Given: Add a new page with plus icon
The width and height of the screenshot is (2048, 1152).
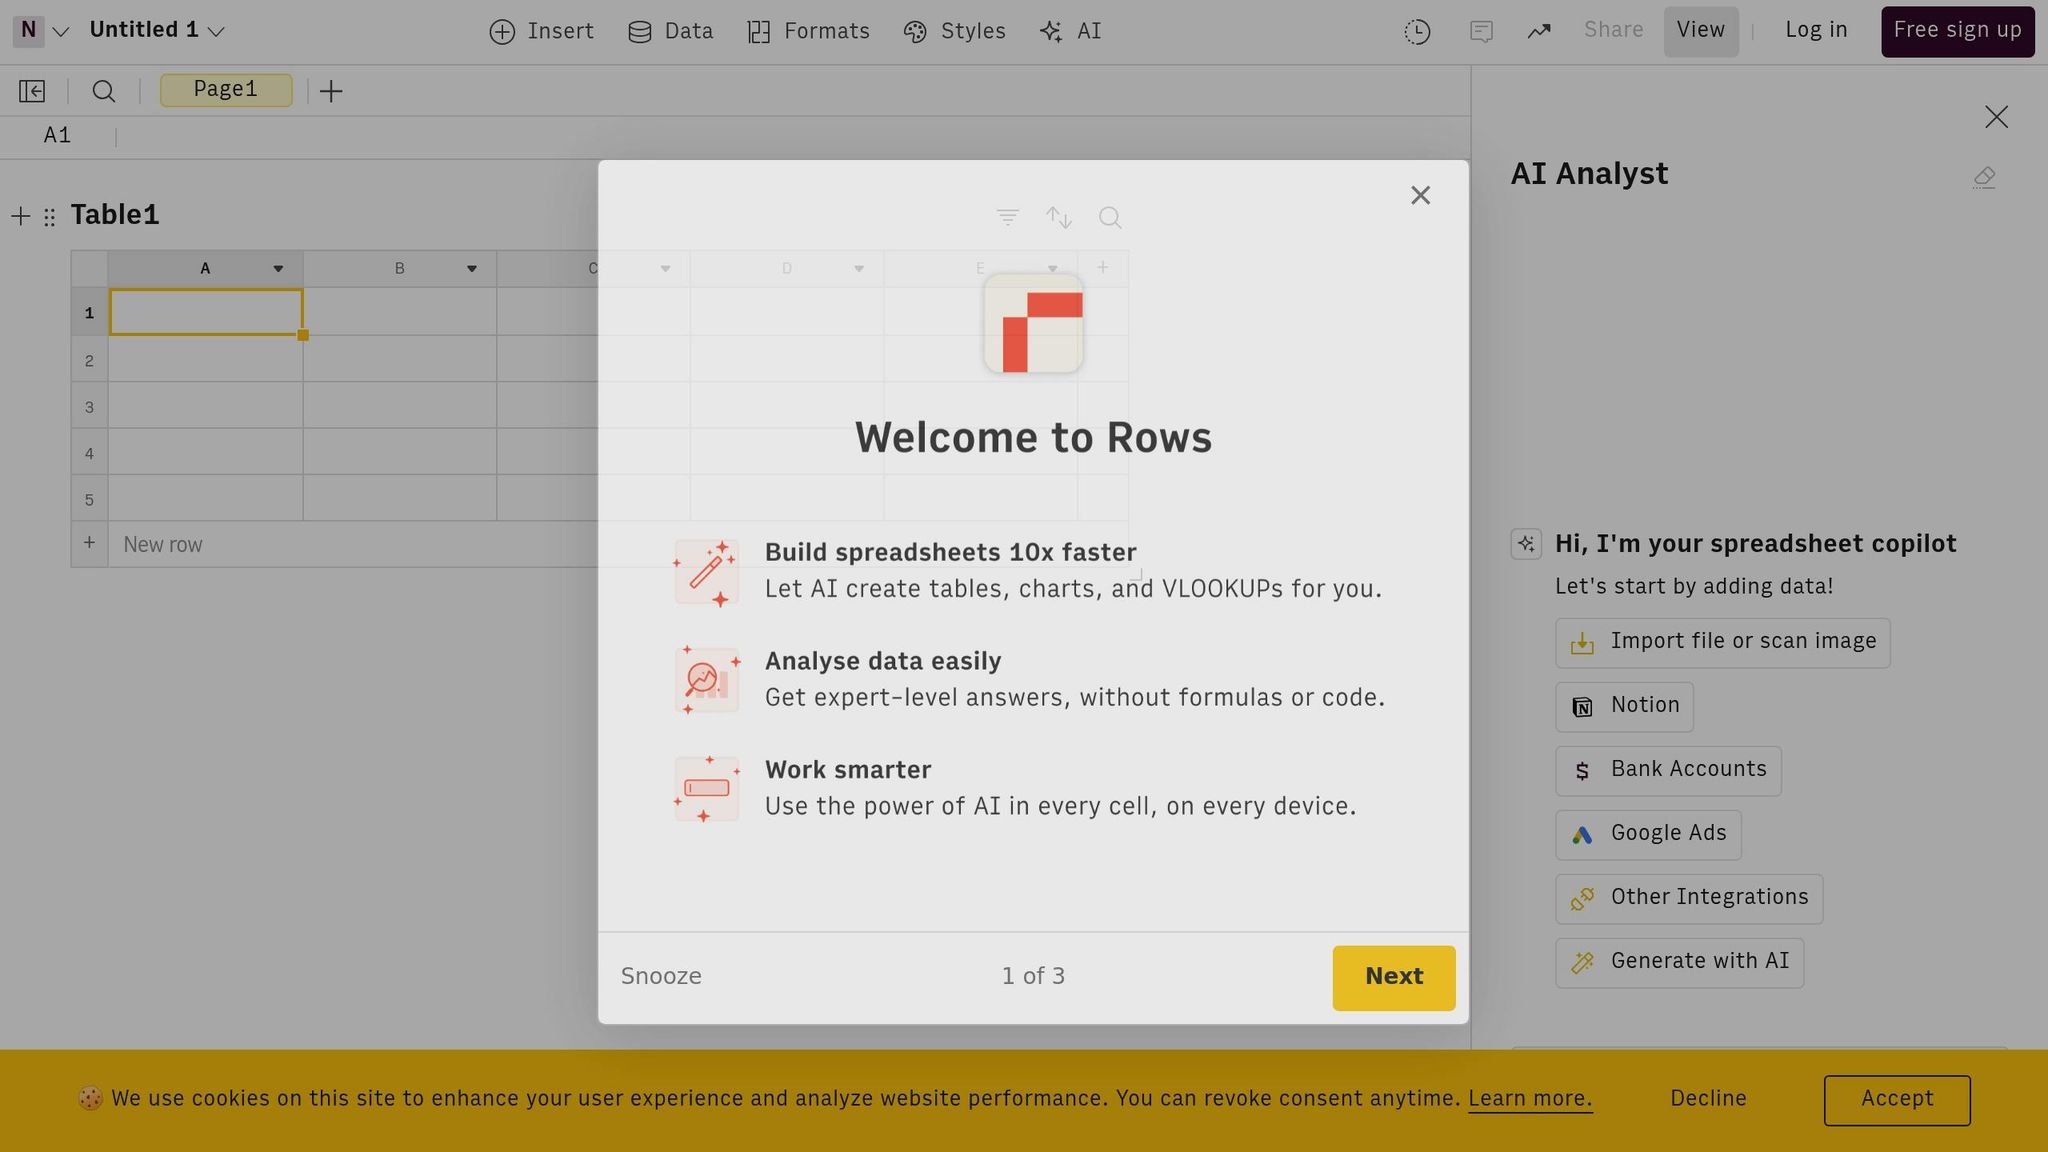Looking at the screenshot, I should [331, 91].
